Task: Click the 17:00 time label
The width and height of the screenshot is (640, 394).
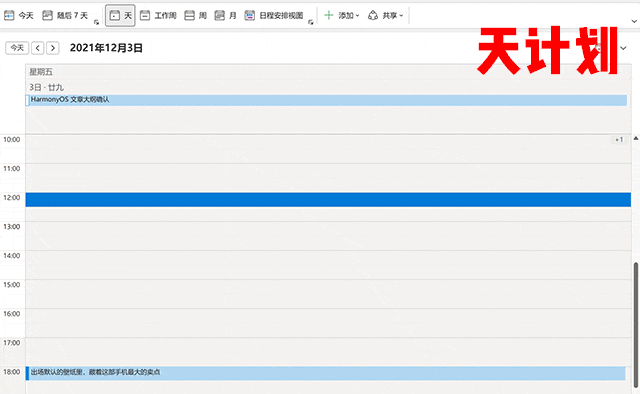Action: pos(12,343)
